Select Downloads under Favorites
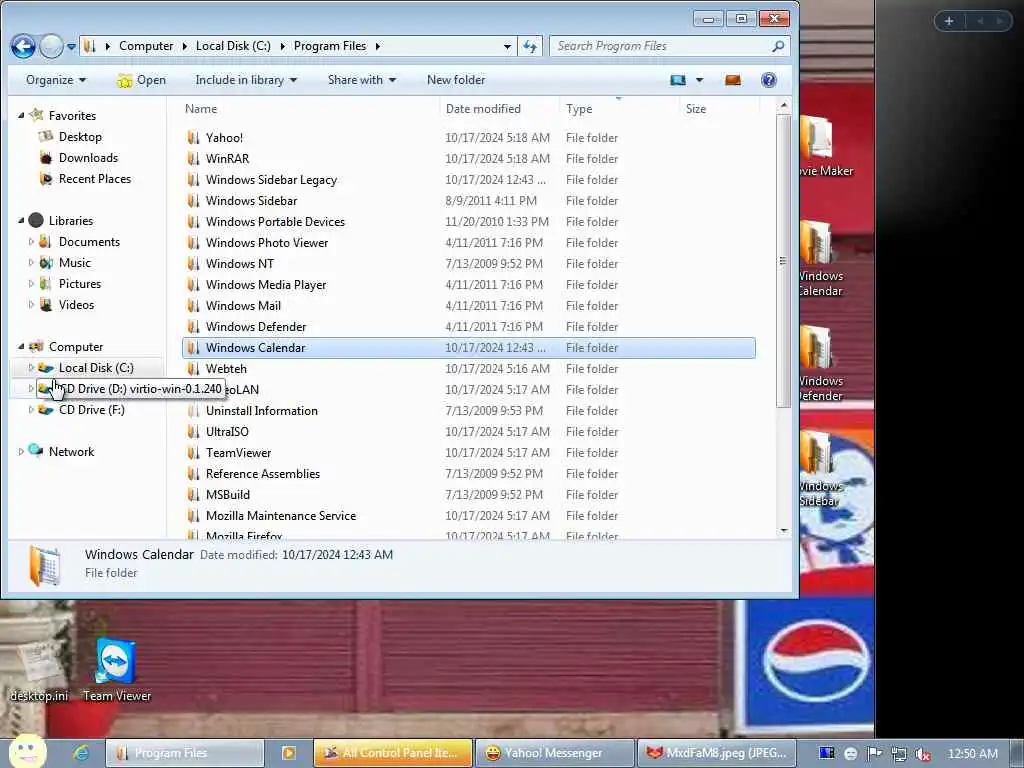This screenshot has height=768, width=1024. pos(88,157)
